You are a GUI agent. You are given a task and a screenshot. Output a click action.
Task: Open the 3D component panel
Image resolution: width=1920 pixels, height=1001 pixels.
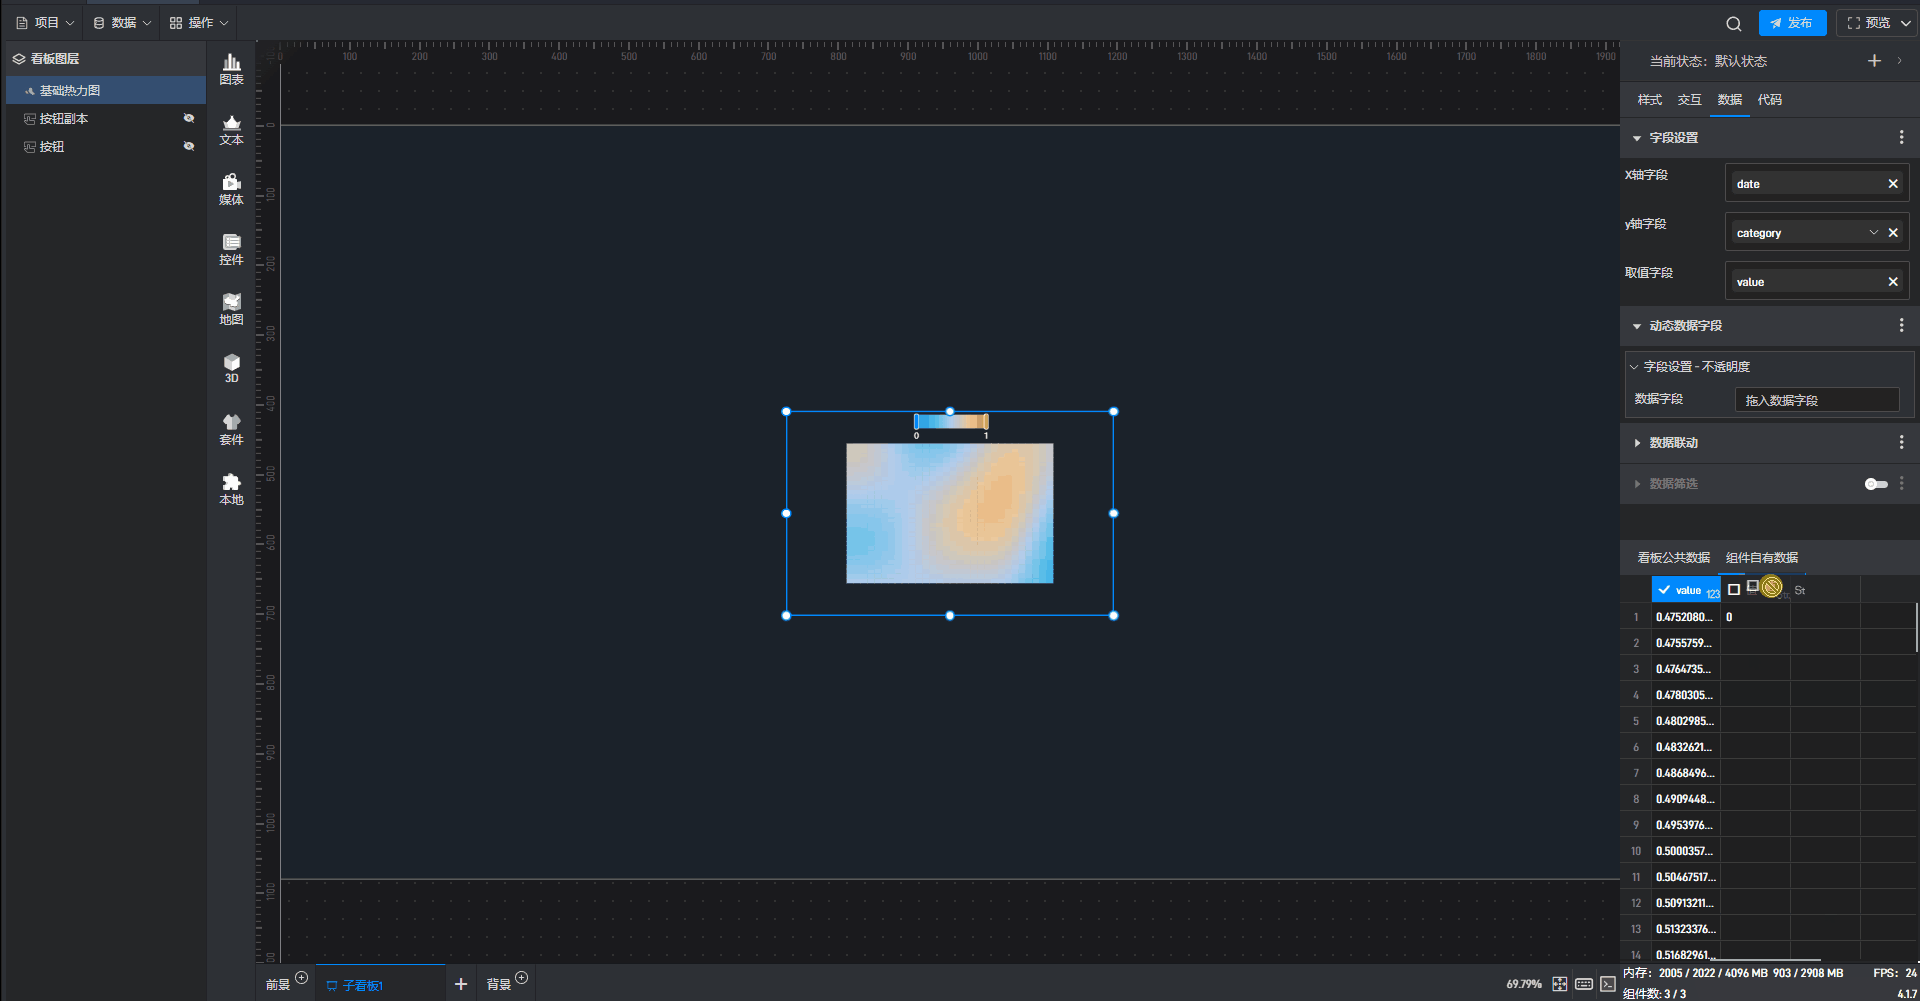[x=231, y=368]
